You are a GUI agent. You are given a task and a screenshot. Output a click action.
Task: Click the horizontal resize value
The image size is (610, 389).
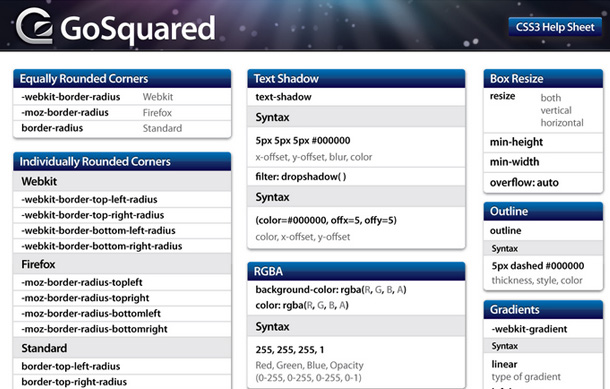pos(562,123)
